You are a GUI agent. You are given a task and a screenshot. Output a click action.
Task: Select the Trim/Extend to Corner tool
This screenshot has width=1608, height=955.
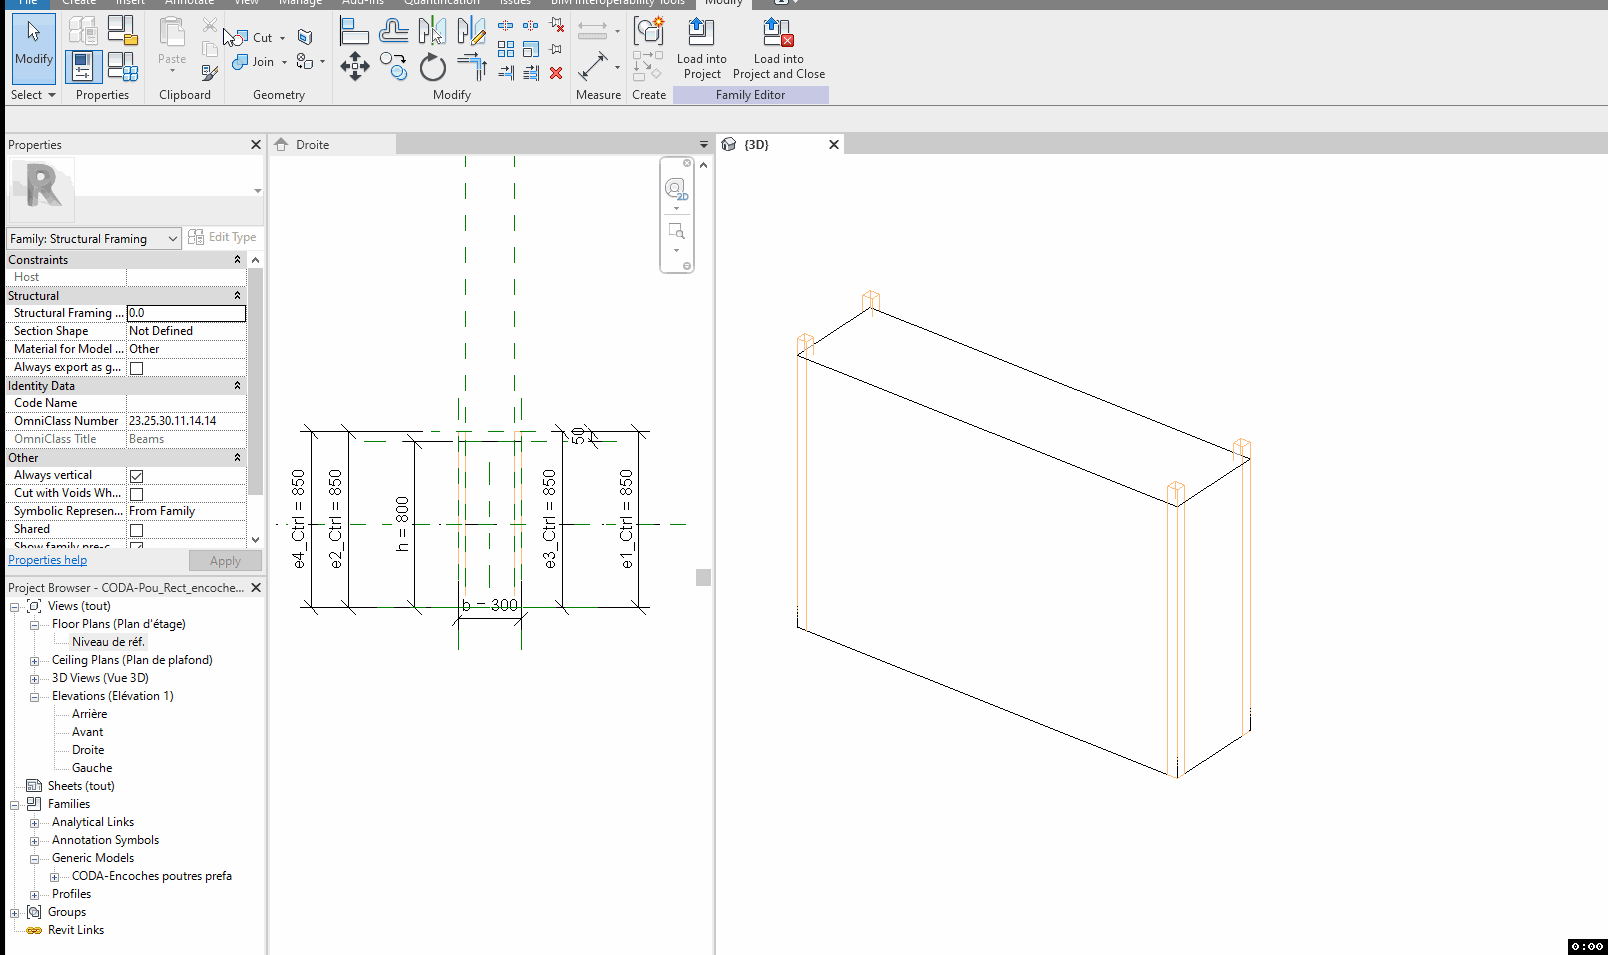[x=472, y=64]
